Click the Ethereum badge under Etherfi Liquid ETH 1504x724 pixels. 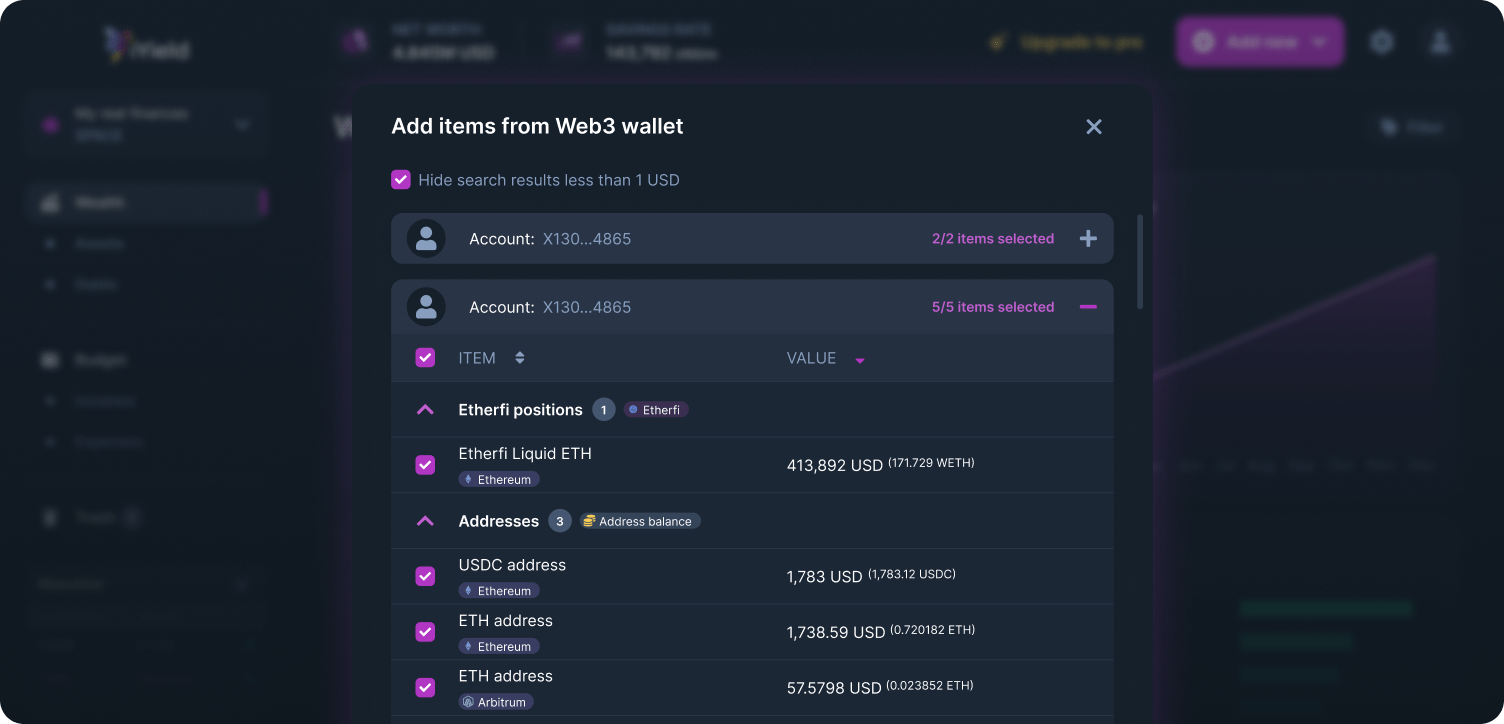pyautogui.click(x=498, y=479)
